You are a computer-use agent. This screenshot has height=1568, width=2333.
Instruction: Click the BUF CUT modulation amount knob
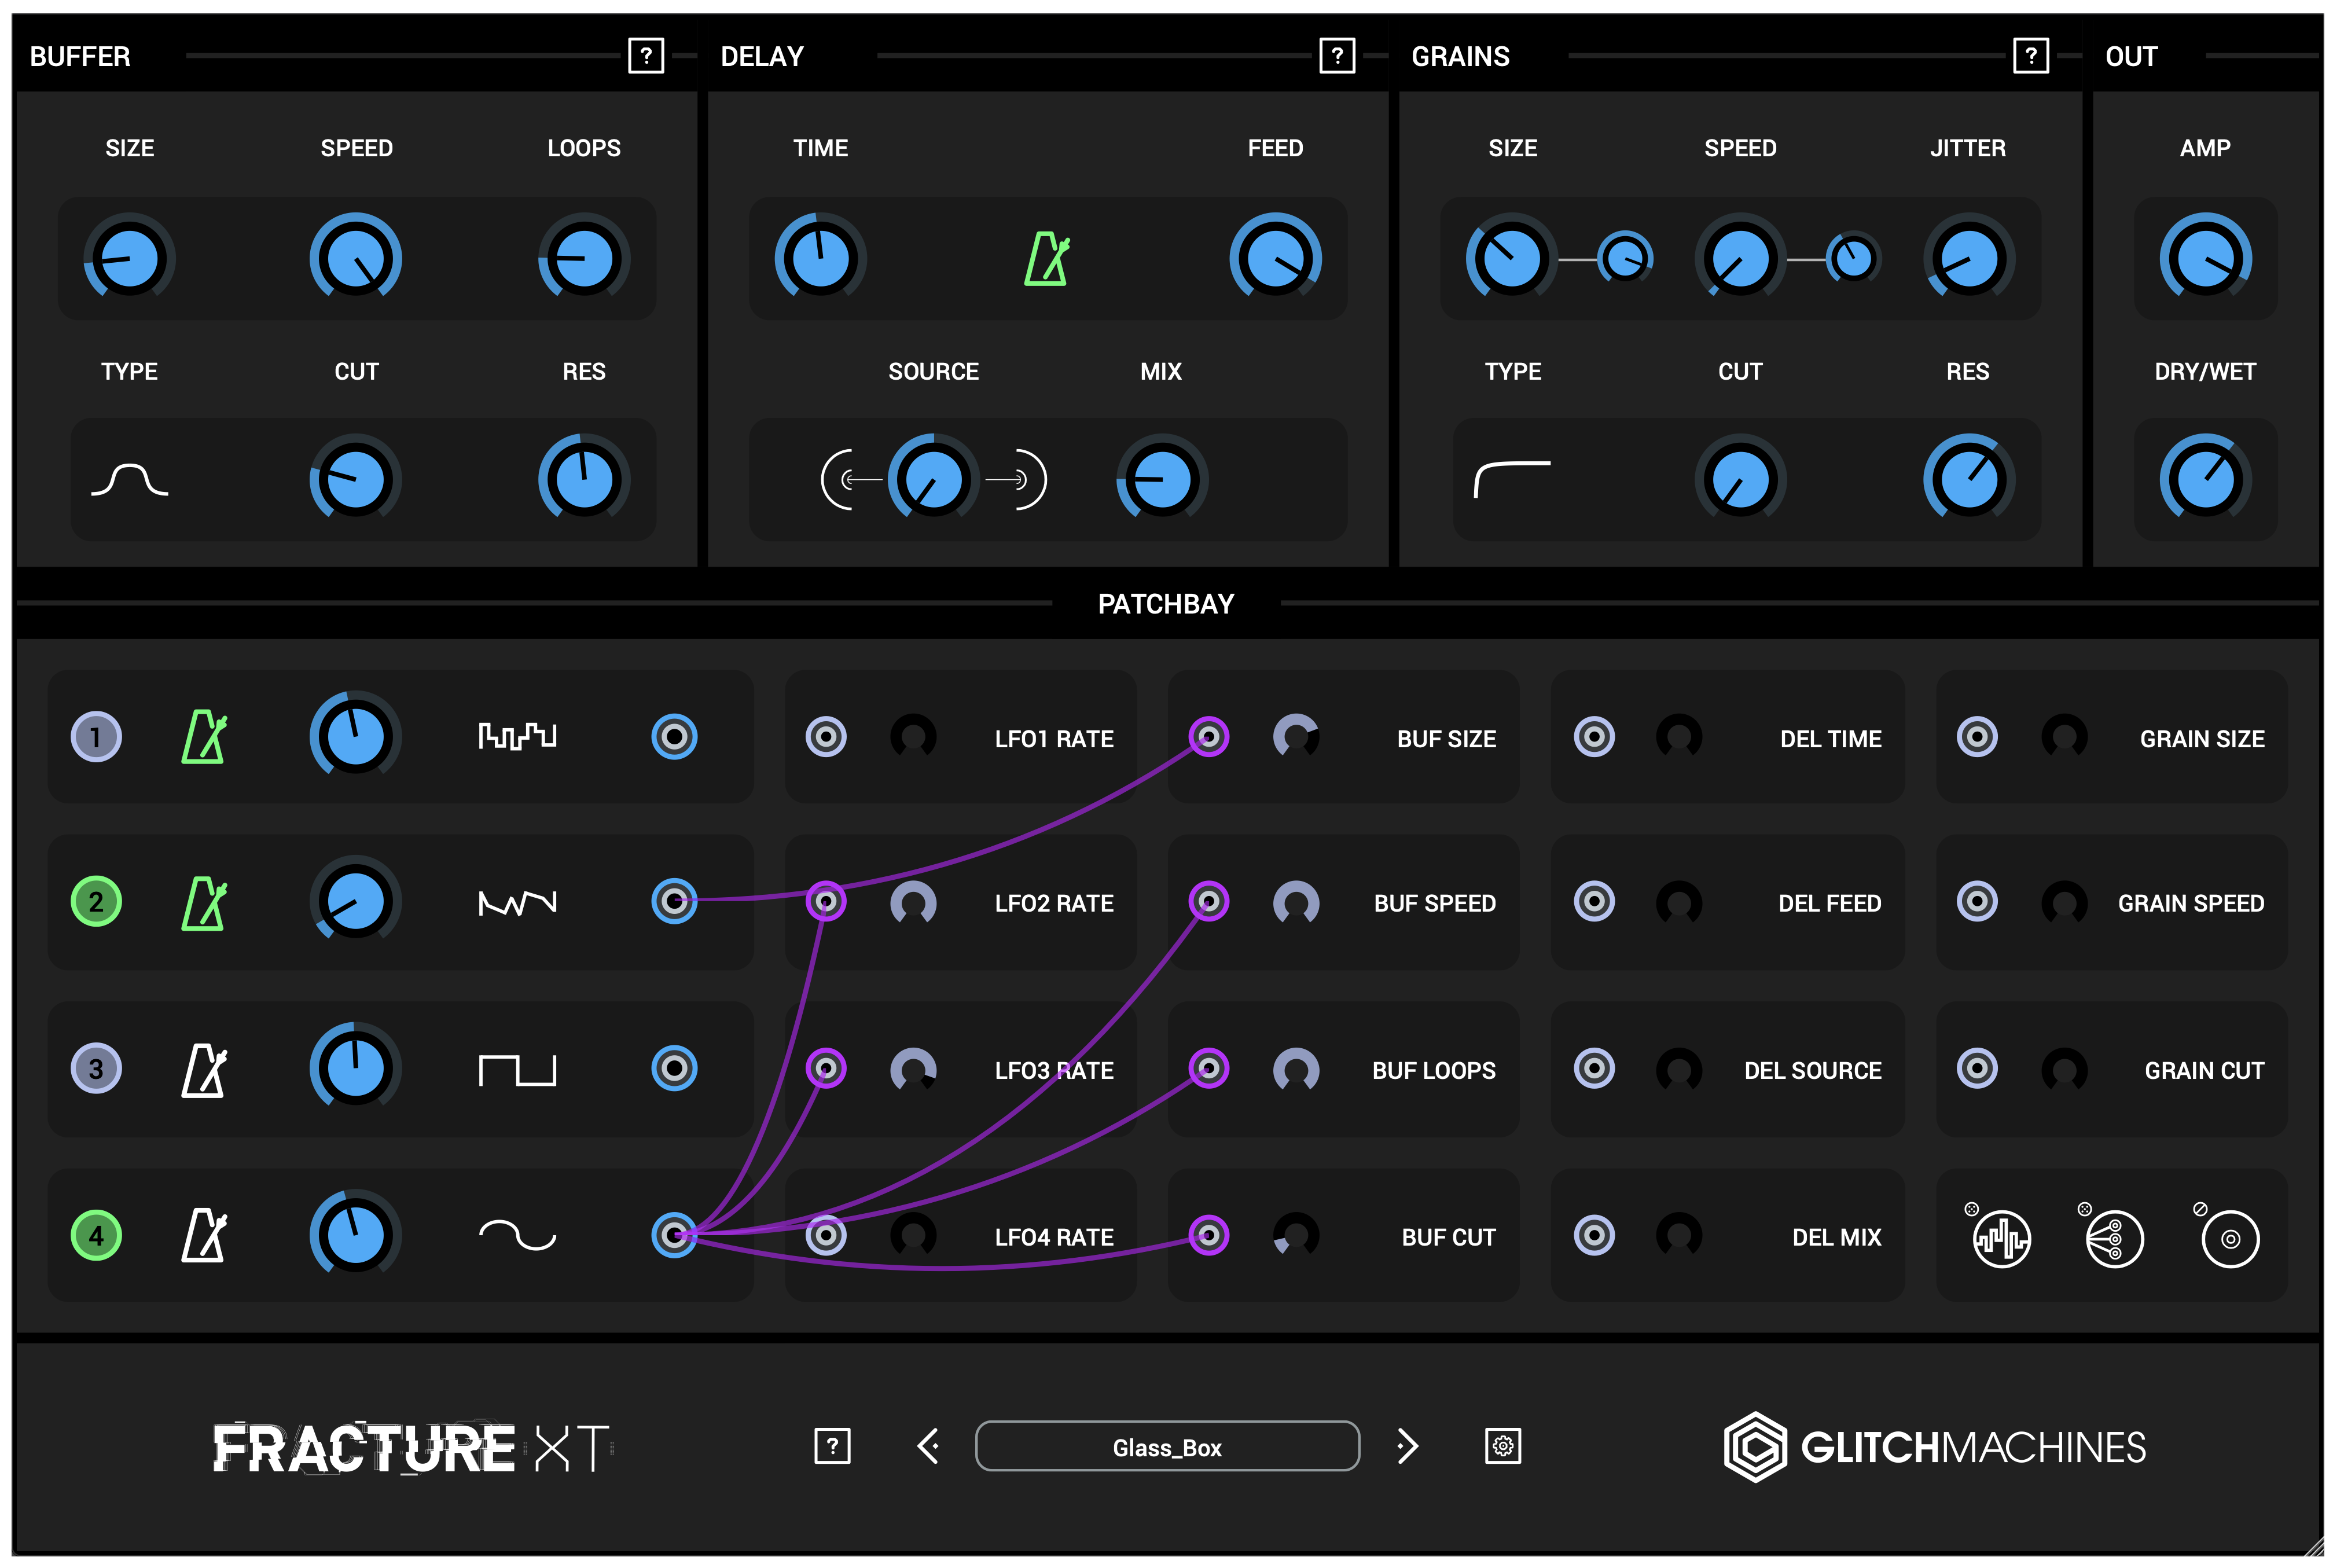coord(1295,1236)
